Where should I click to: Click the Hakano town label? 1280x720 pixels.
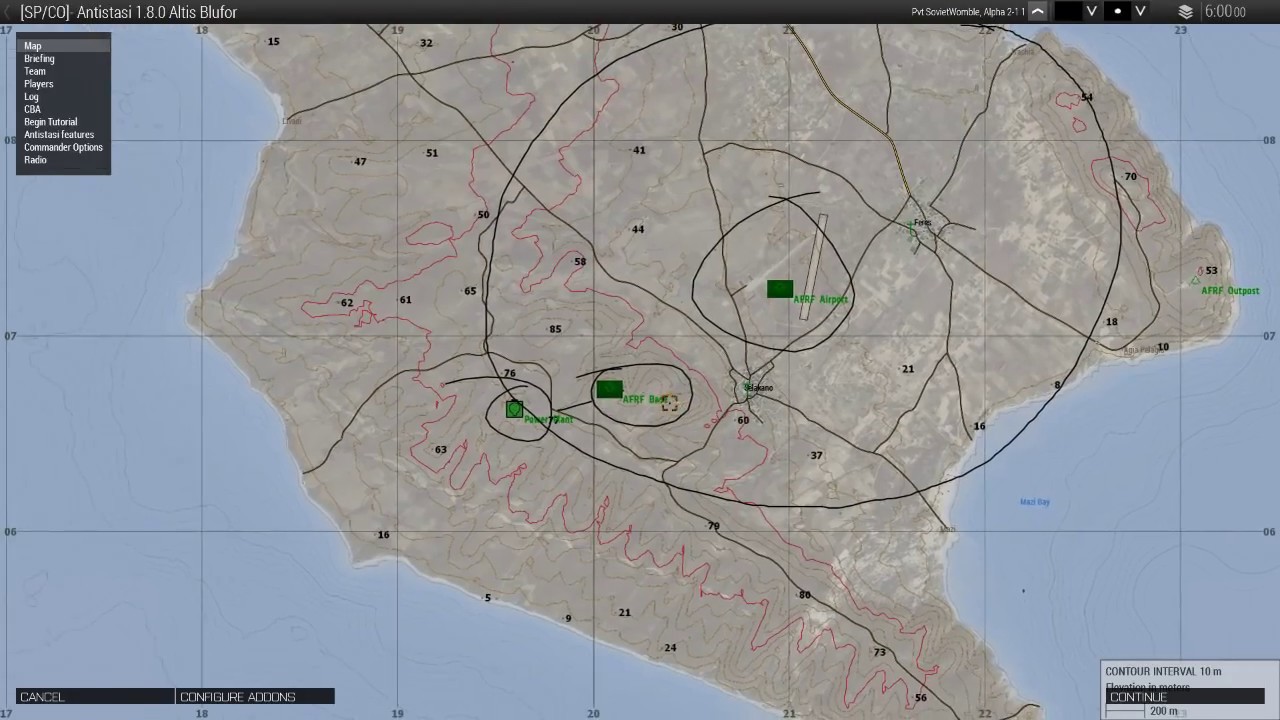[x=760, y=388]
